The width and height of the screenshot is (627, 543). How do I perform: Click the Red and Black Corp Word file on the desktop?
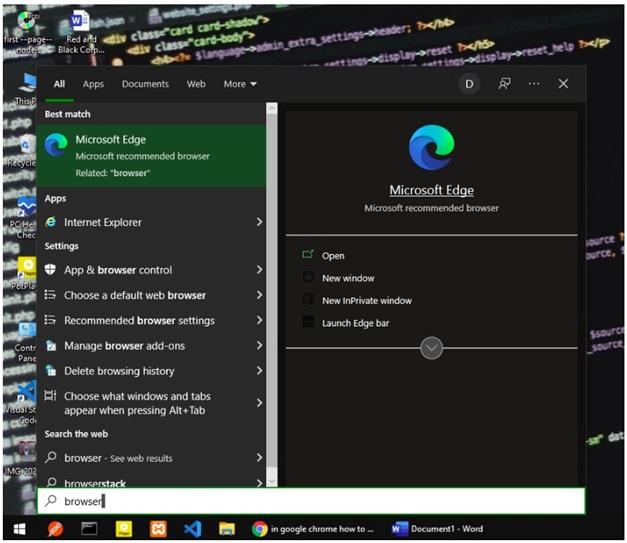click(81, 32)
